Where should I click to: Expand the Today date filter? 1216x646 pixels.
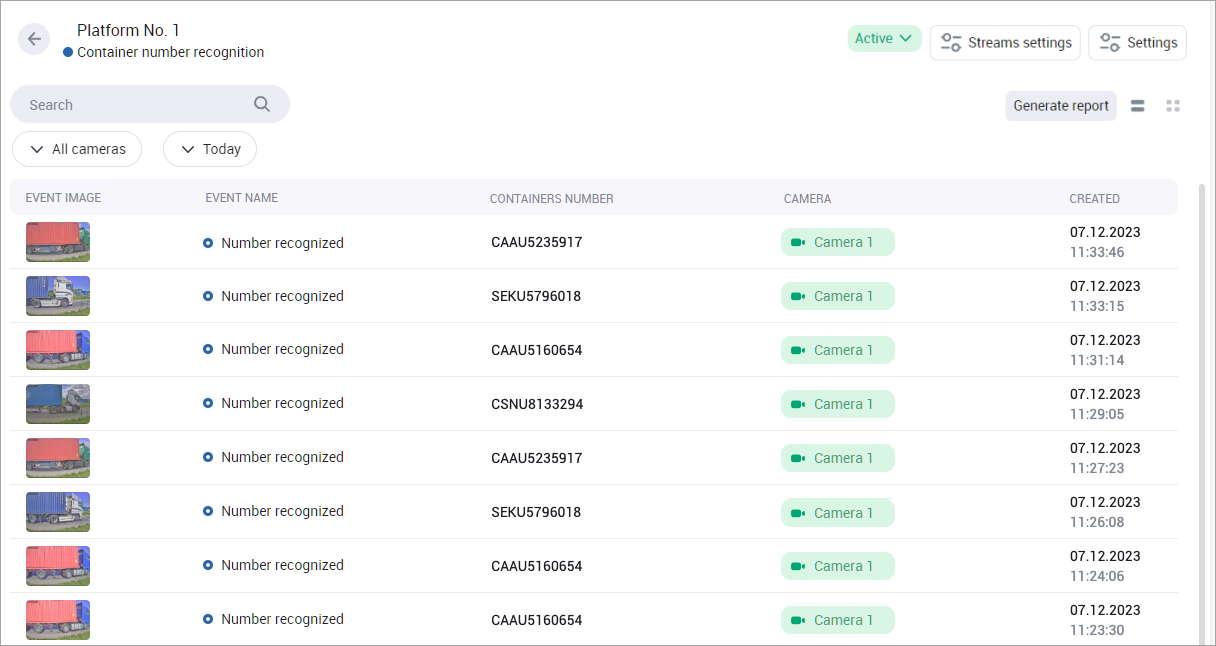pos(210,149)
